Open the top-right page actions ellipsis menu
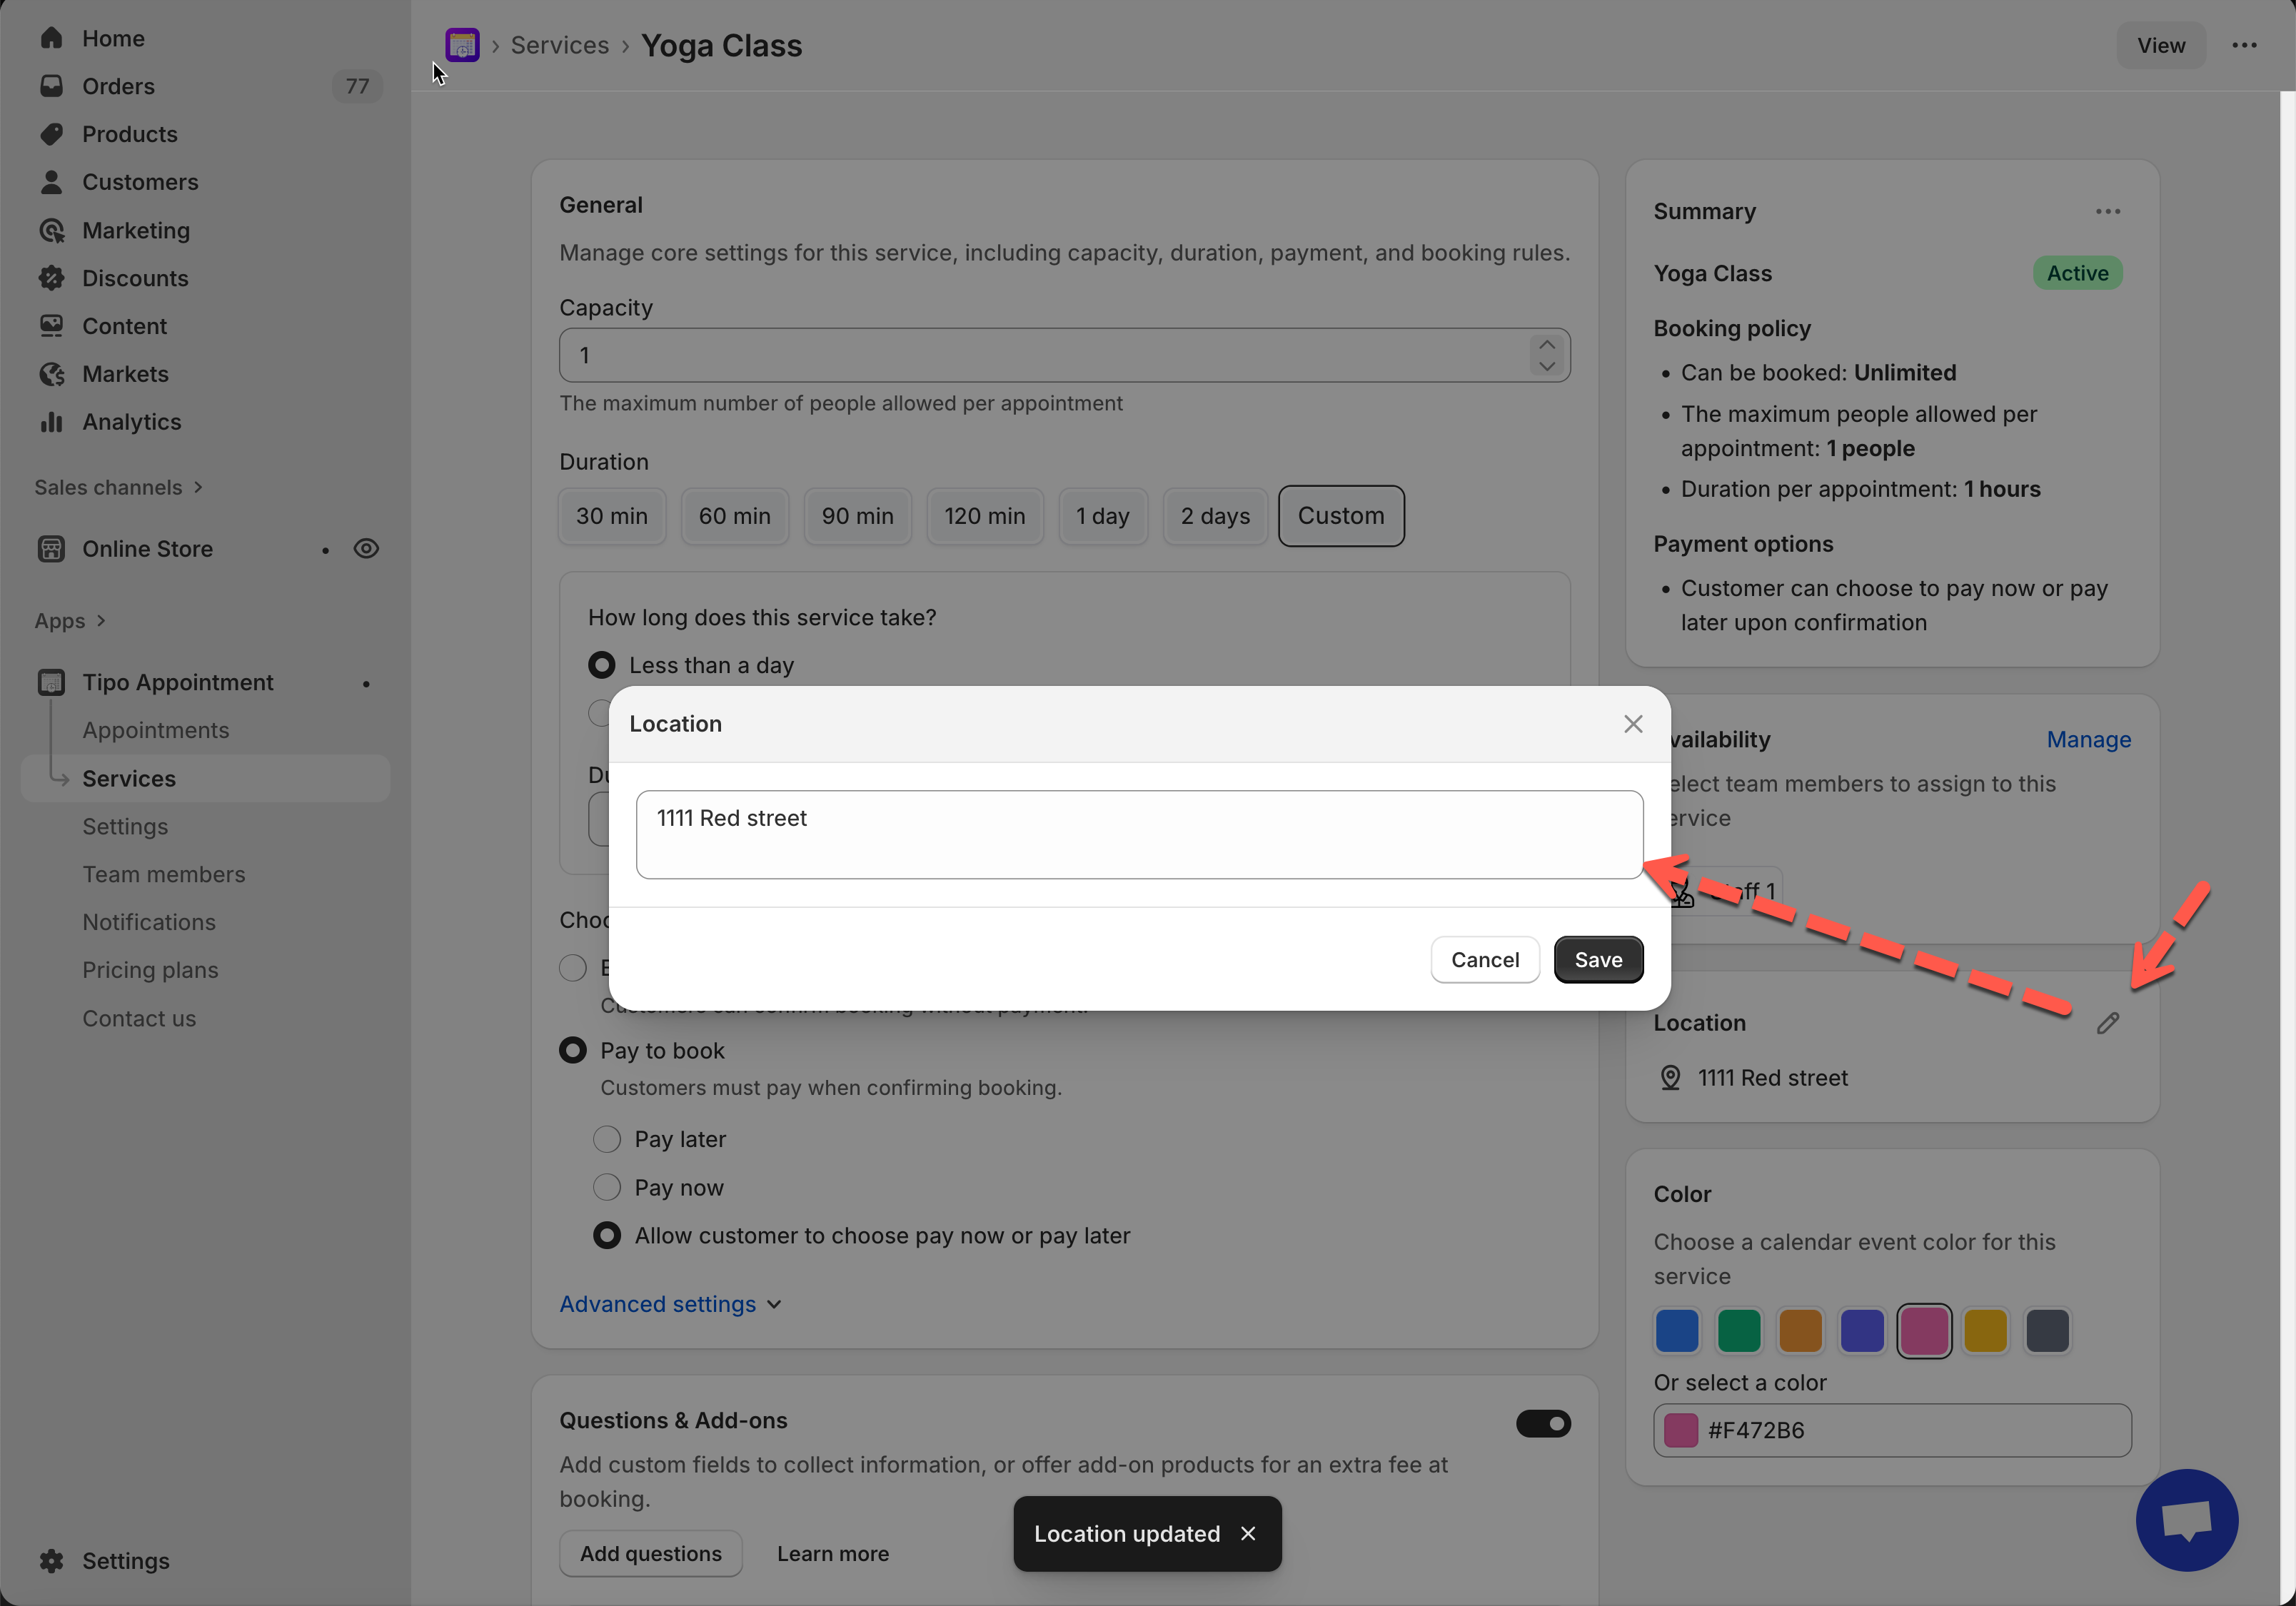Screen dimensions: 2296x1606 point(2244,45)
